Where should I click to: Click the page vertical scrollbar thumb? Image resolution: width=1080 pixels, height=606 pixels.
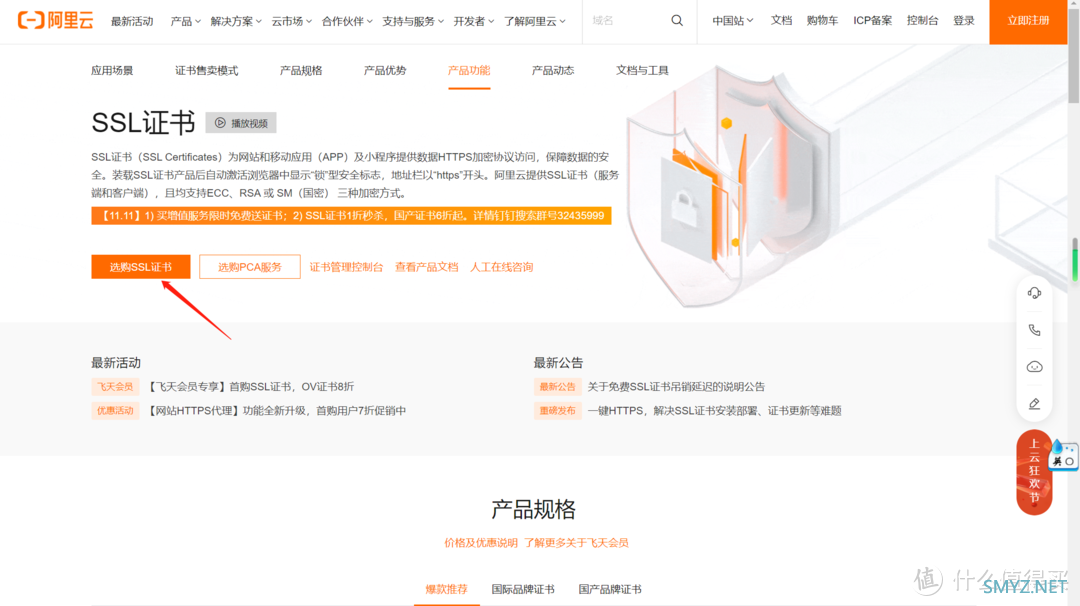click(x=1074, y=57)
